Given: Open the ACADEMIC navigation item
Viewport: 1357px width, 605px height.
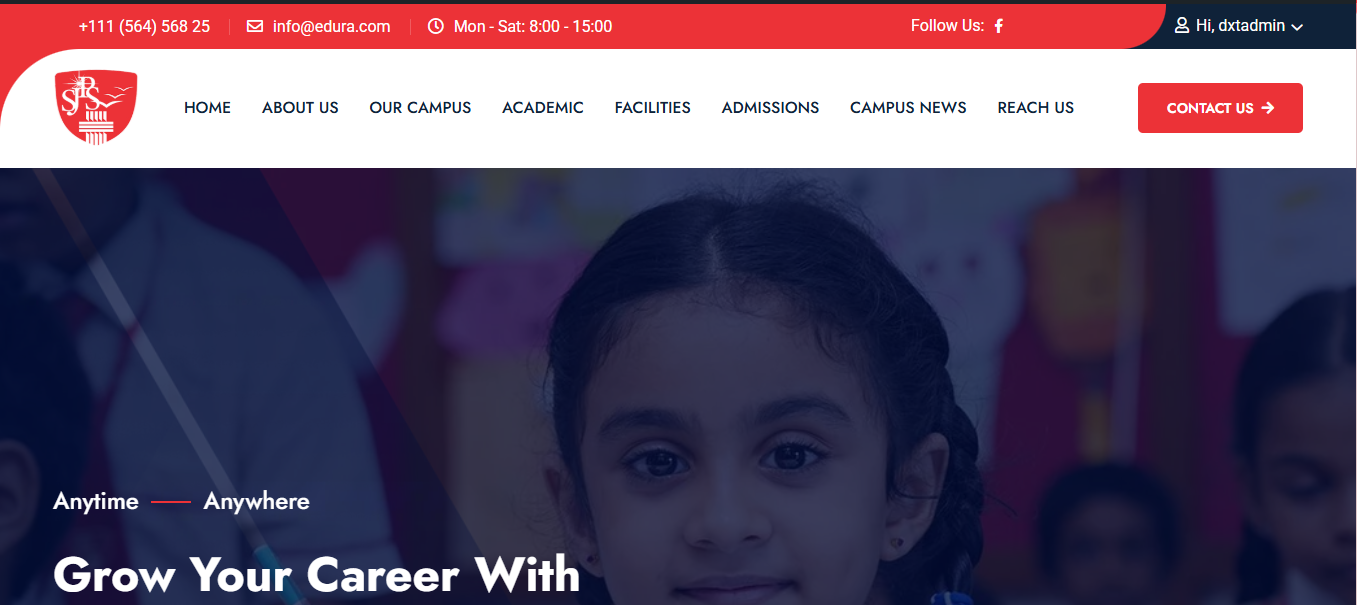Looking at the screenshot, I should pyautogui.click(x=543, y=108).
